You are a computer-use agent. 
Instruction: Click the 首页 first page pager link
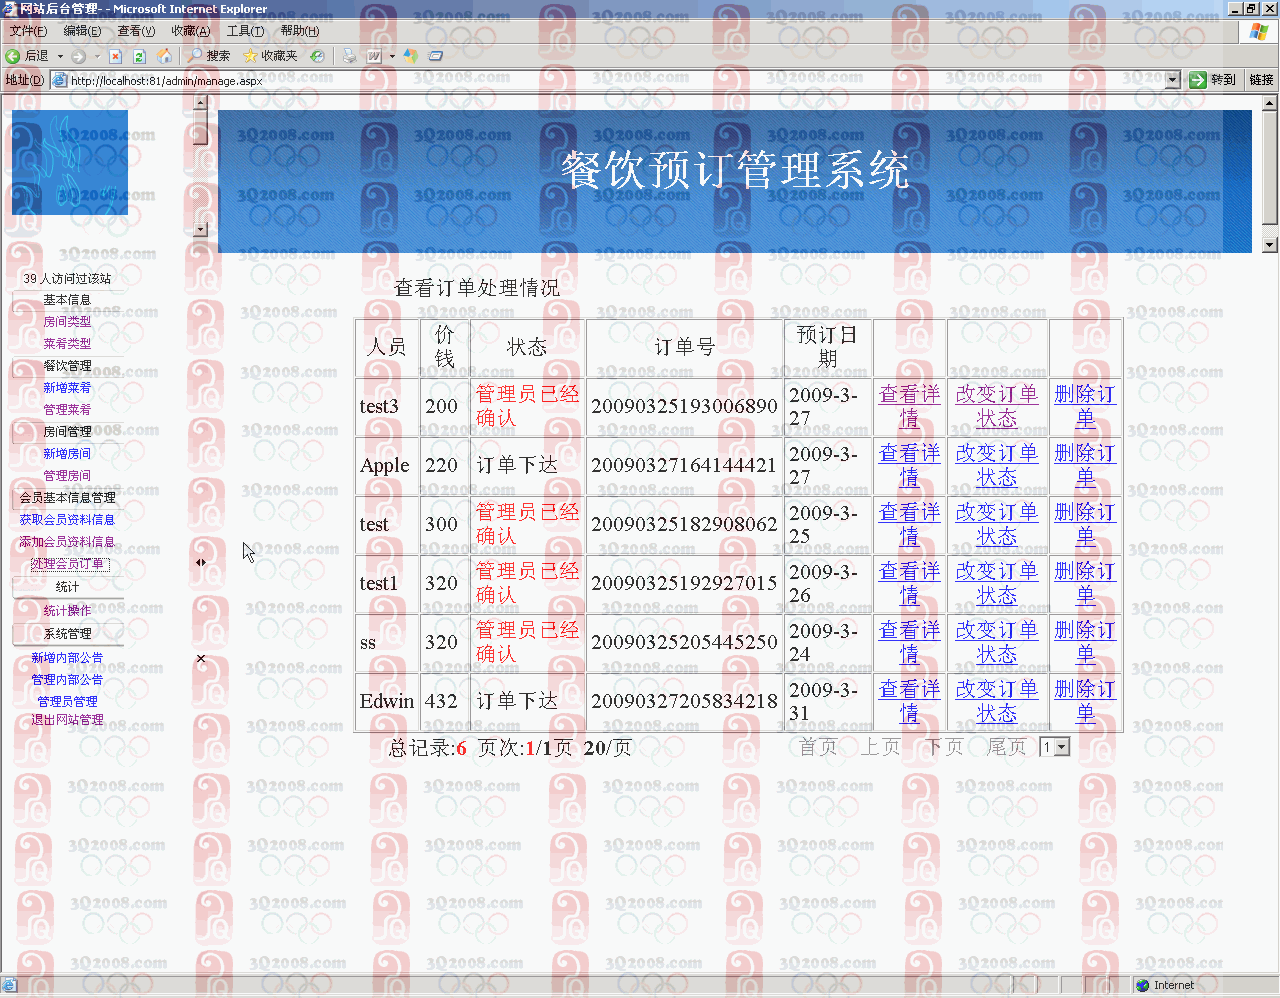819,747
